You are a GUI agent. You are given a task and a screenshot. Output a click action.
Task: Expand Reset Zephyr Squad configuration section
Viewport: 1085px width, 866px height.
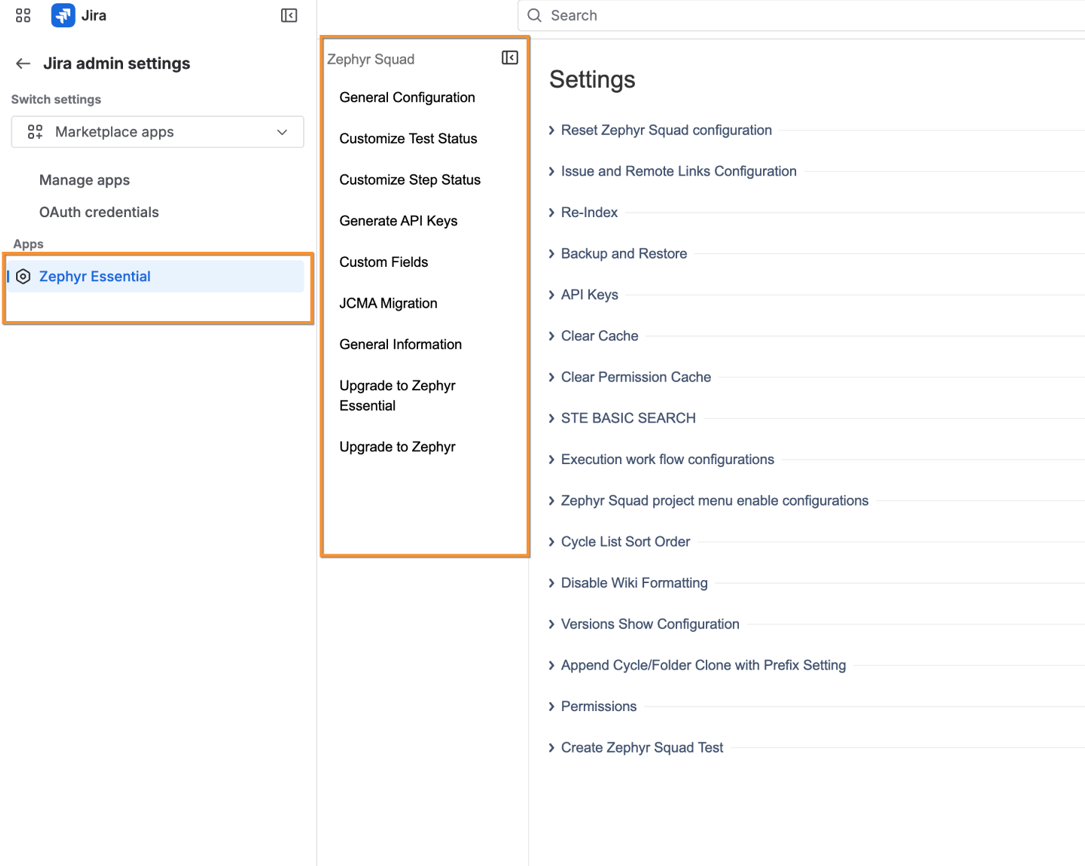pos(666,130)
